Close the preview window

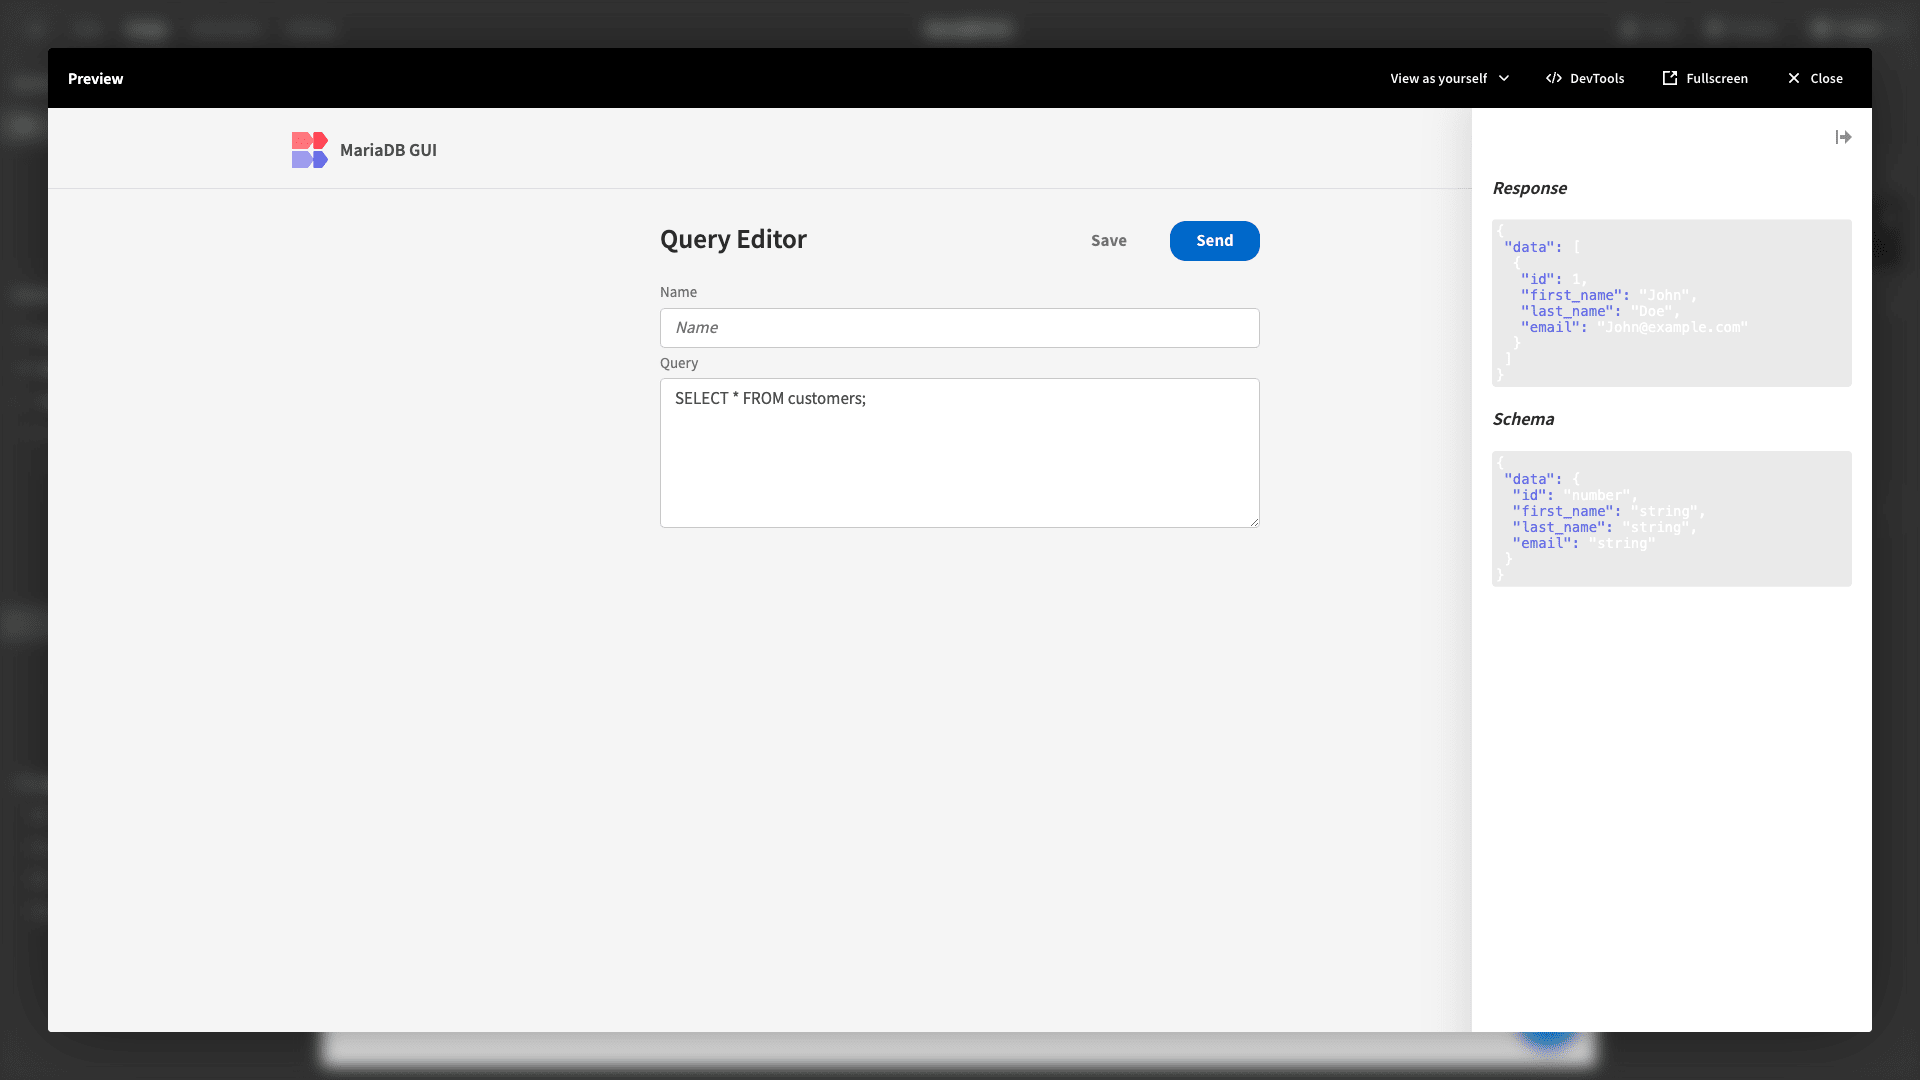1815,78
